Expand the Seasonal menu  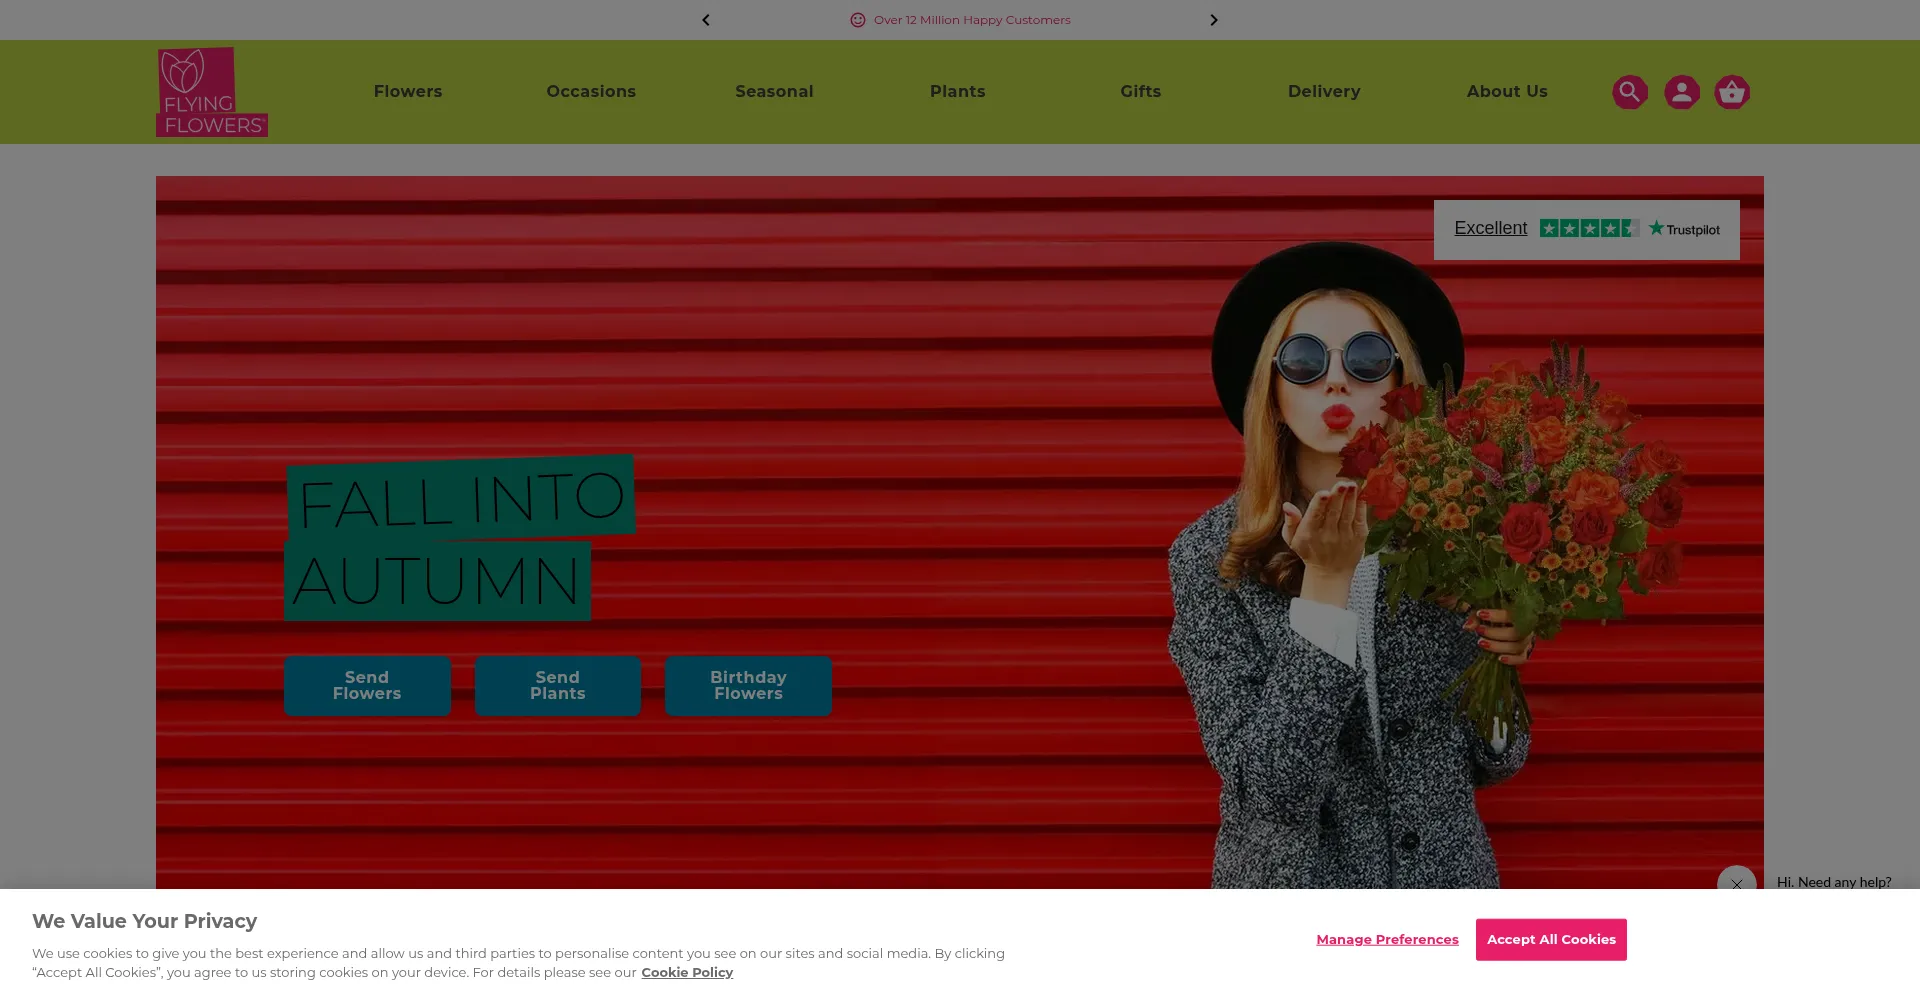(774, 92)
